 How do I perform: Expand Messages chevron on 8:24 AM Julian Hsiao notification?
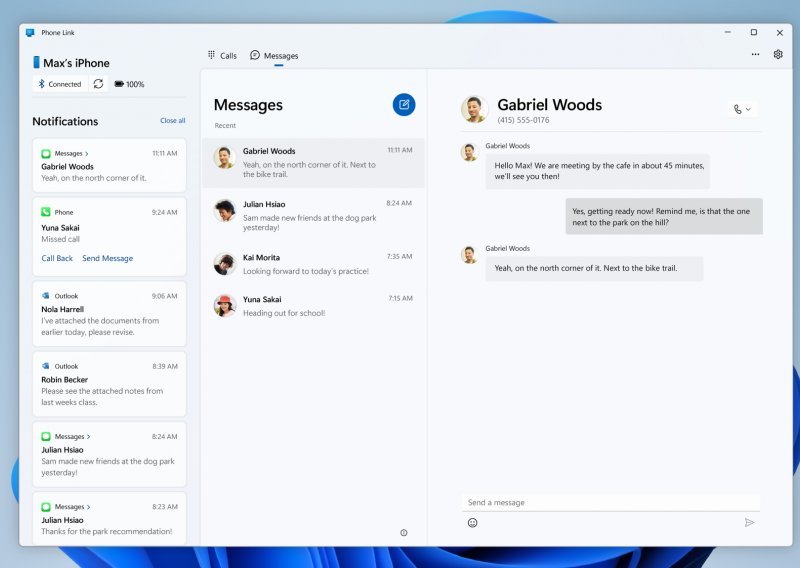pyautogui.click(x=88, y=437)
